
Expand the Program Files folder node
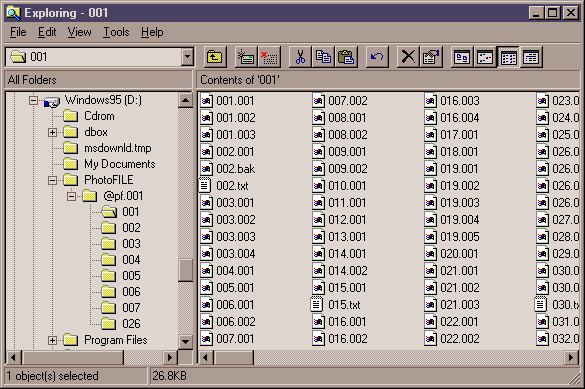click(52, 340)
